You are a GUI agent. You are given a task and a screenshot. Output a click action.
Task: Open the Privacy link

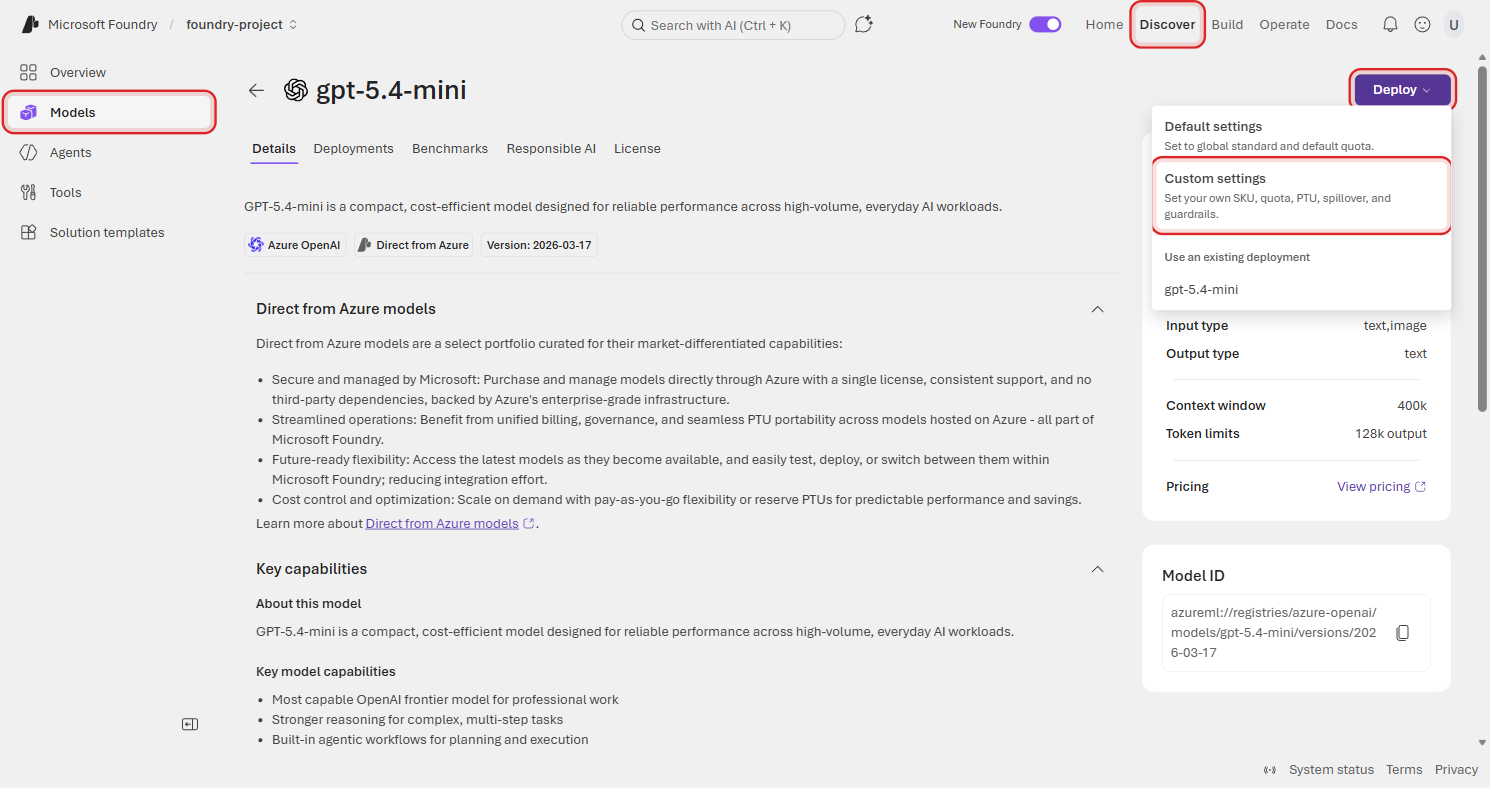[1456, 770]
